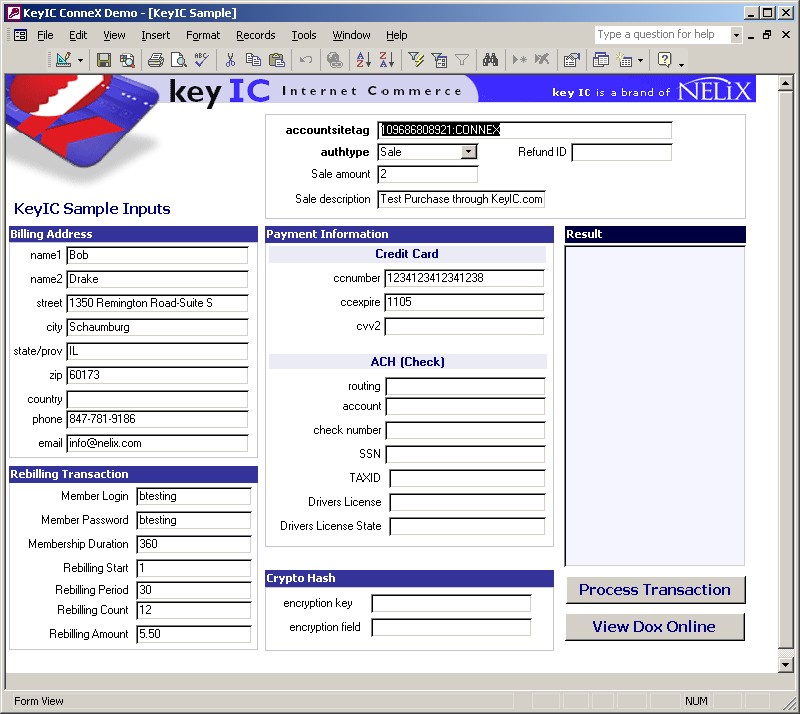The width and height of the screenshot is (800, 714).
Task: Click the form control icon beside File menu
Action: (x=20, y=35)
